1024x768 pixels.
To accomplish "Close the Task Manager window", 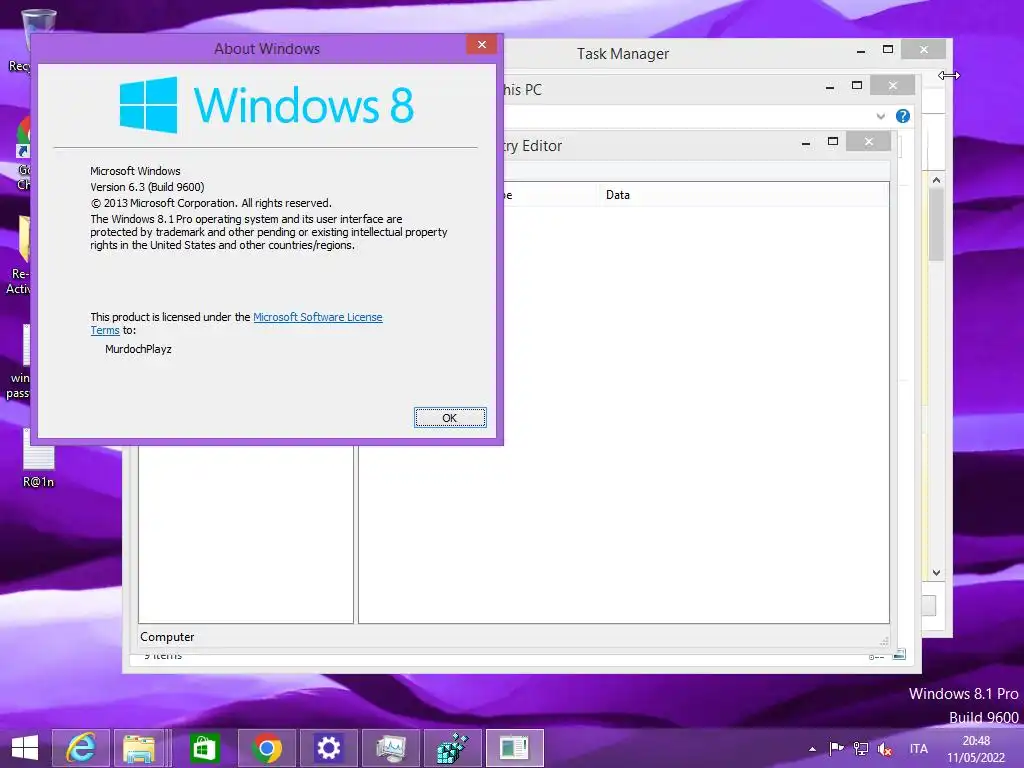I will [923, 50].
